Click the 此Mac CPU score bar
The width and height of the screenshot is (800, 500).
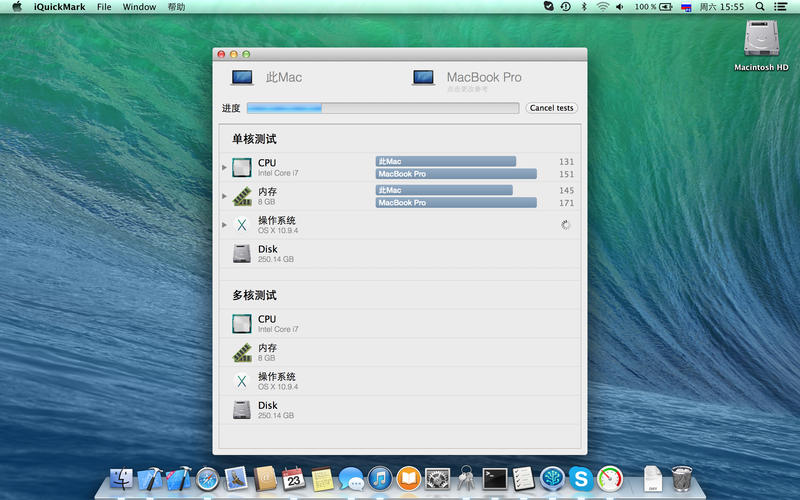click(x=446, y=161)
